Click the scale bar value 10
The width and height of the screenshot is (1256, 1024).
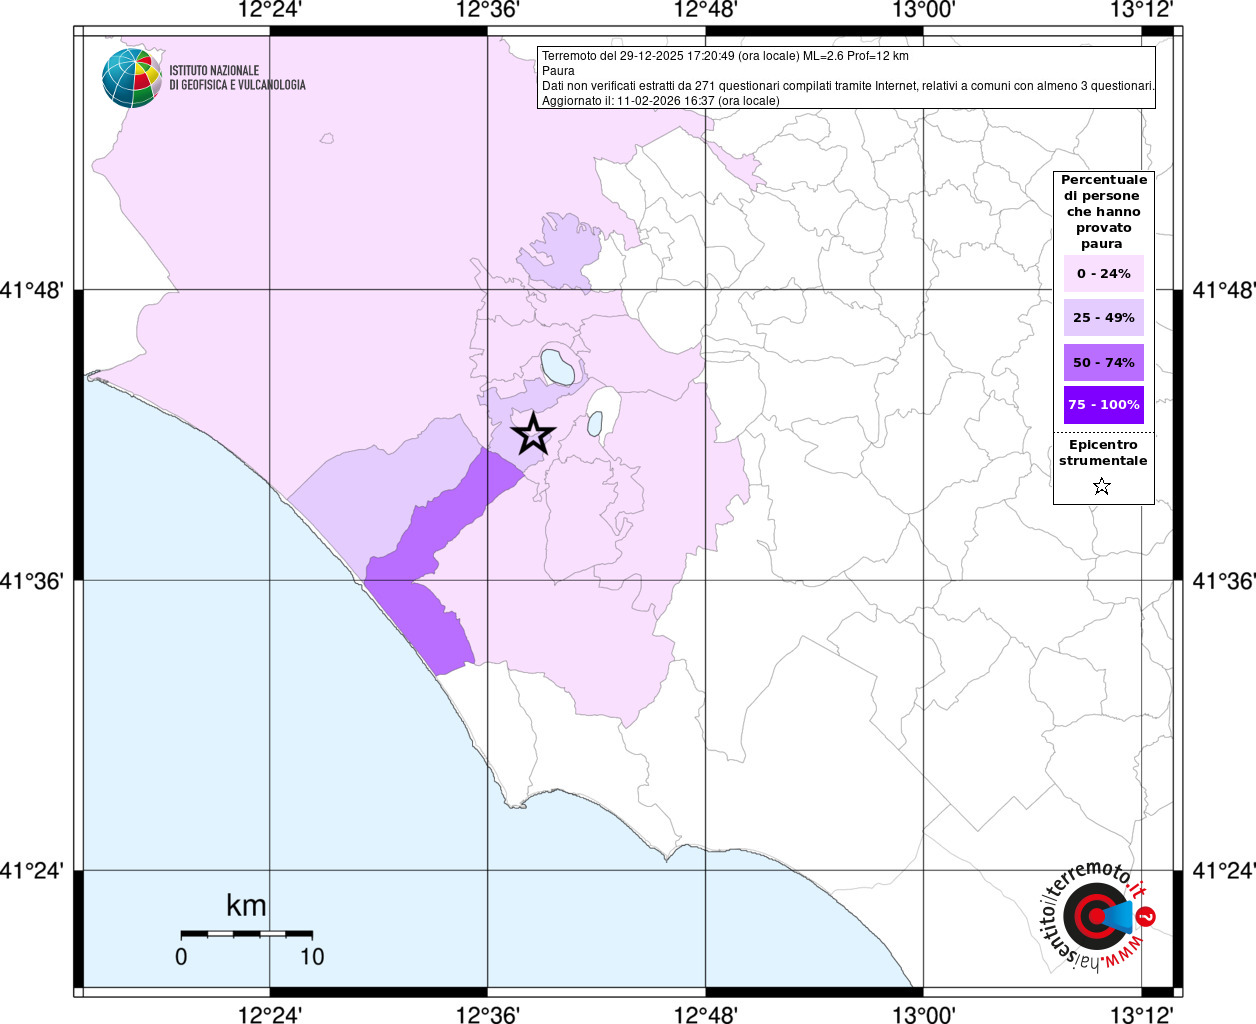(312, 957)
